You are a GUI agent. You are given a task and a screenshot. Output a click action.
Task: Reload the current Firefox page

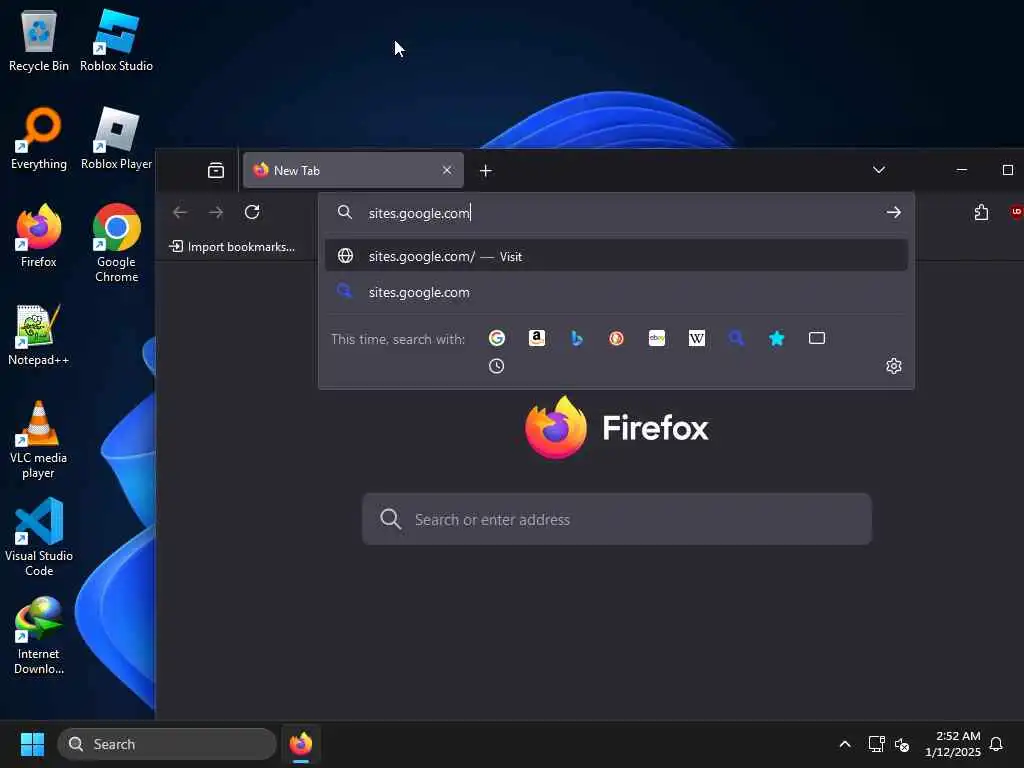click(252, 212)
